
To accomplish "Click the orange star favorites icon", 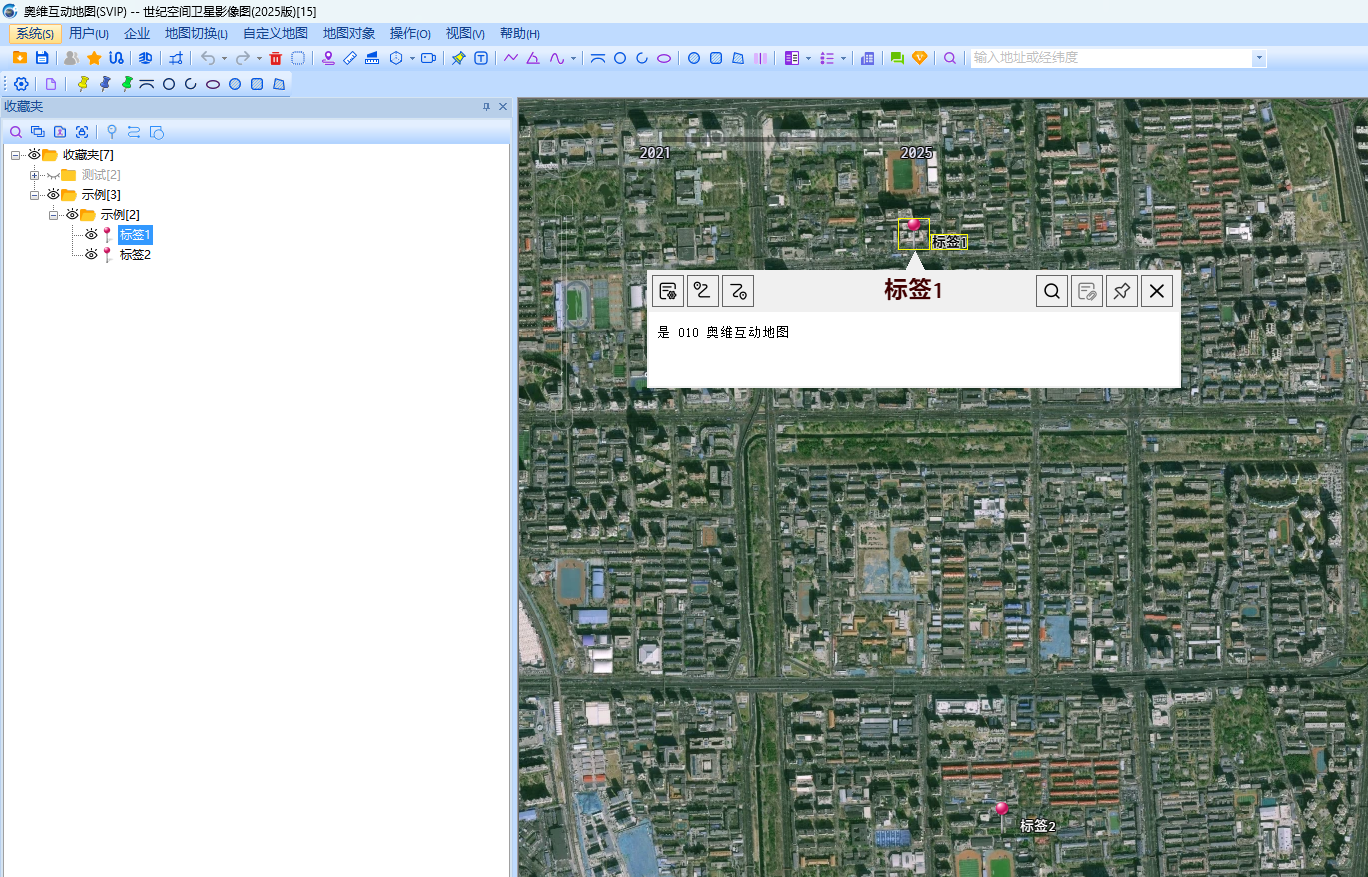I will coord(94,58).
